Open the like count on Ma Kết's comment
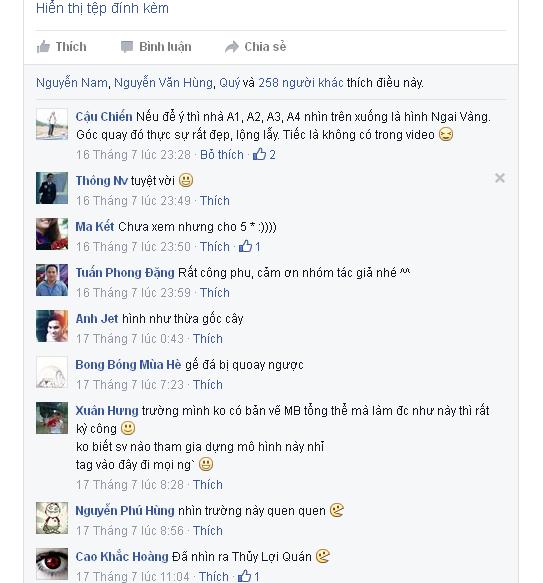This screenshot has height=583, width=543. pos(249,247)
